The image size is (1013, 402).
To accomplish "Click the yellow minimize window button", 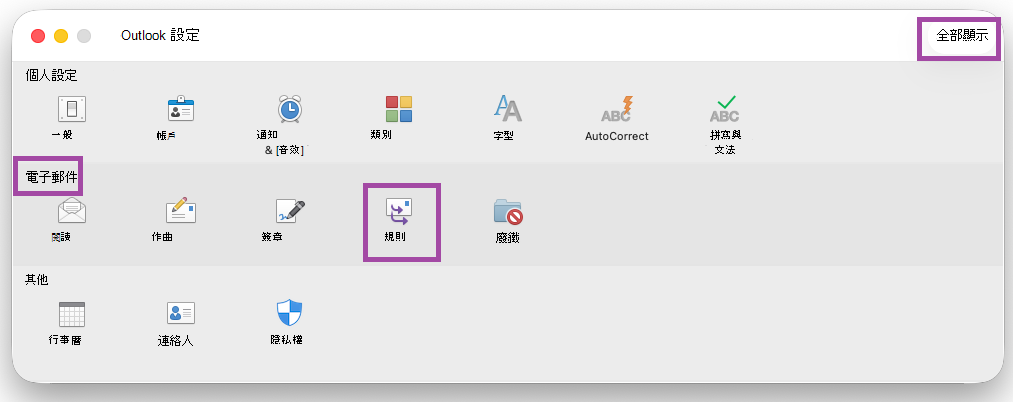I will [61, 36].
